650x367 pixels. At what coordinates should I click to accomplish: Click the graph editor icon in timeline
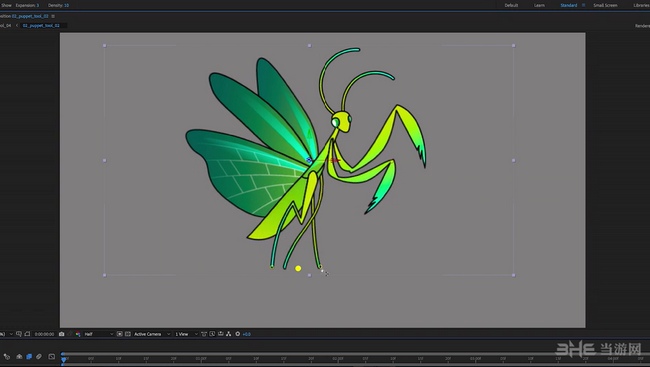51,357
